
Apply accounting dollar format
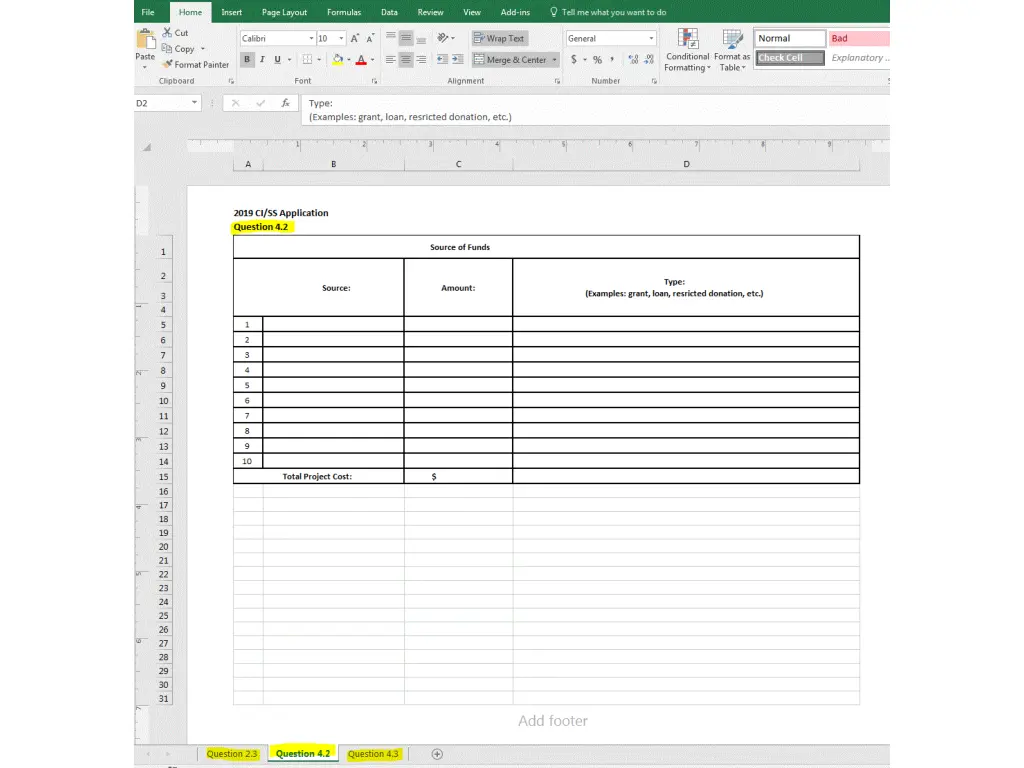574,59
